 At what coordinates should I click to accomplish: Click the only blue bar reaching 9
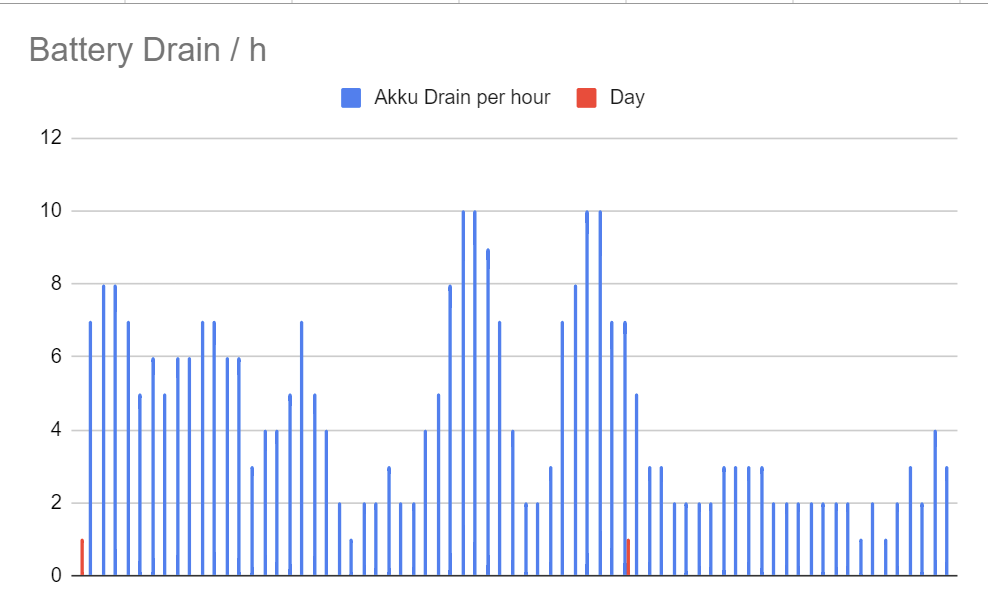(x=488, y=410)
